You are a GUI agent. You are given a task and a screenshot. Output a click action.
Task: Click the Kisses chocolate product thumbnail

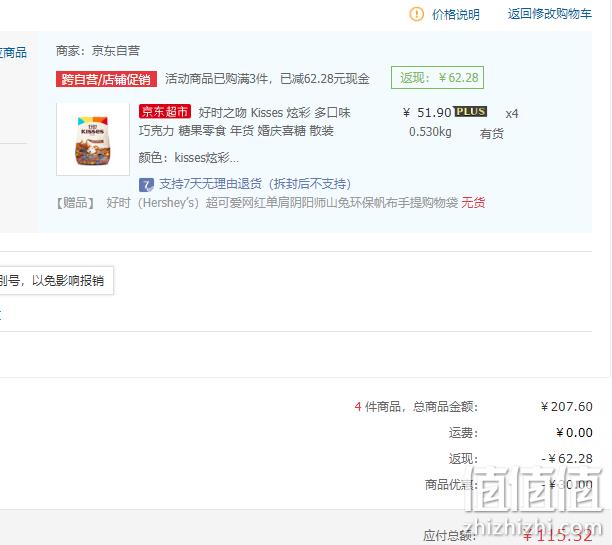tap(93, 139)
